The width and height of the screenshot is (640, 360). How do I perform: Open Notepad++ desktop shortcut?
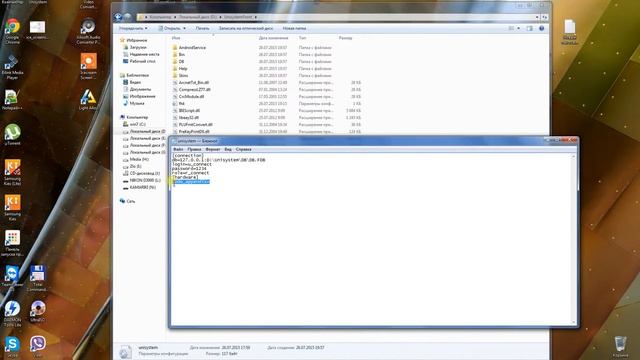coord(12,100)
